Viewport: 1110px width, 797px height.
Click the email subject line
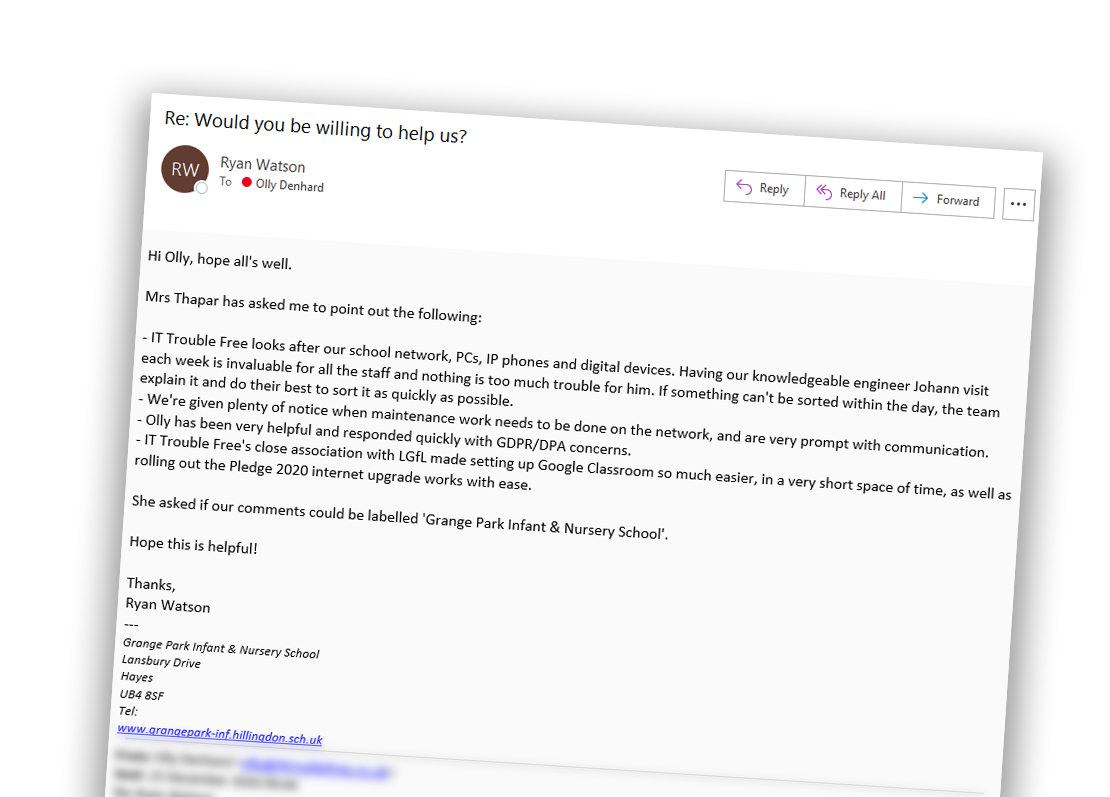[316, 127]
